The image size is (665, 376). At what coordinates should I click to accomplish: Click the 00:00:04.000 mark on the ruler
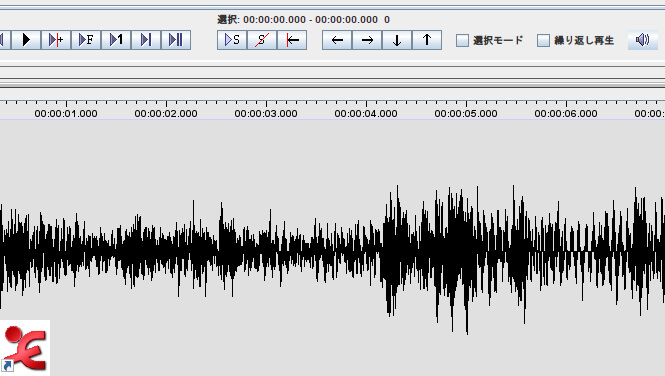[366, 114]
